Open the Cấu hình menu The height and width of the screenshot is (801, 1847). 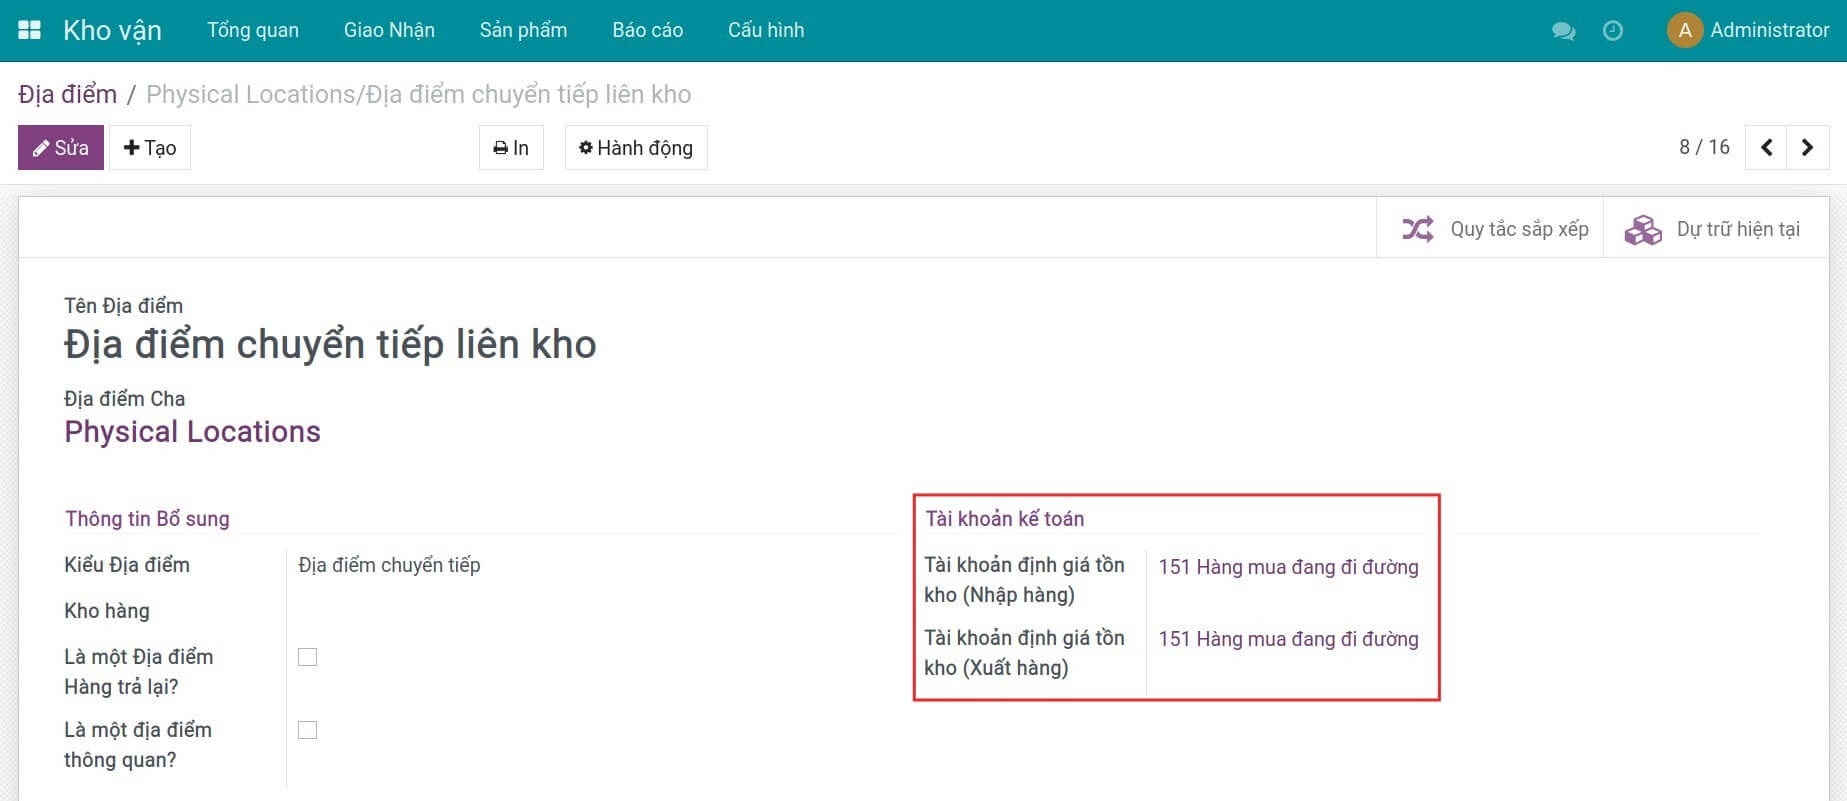coord(765,30)
